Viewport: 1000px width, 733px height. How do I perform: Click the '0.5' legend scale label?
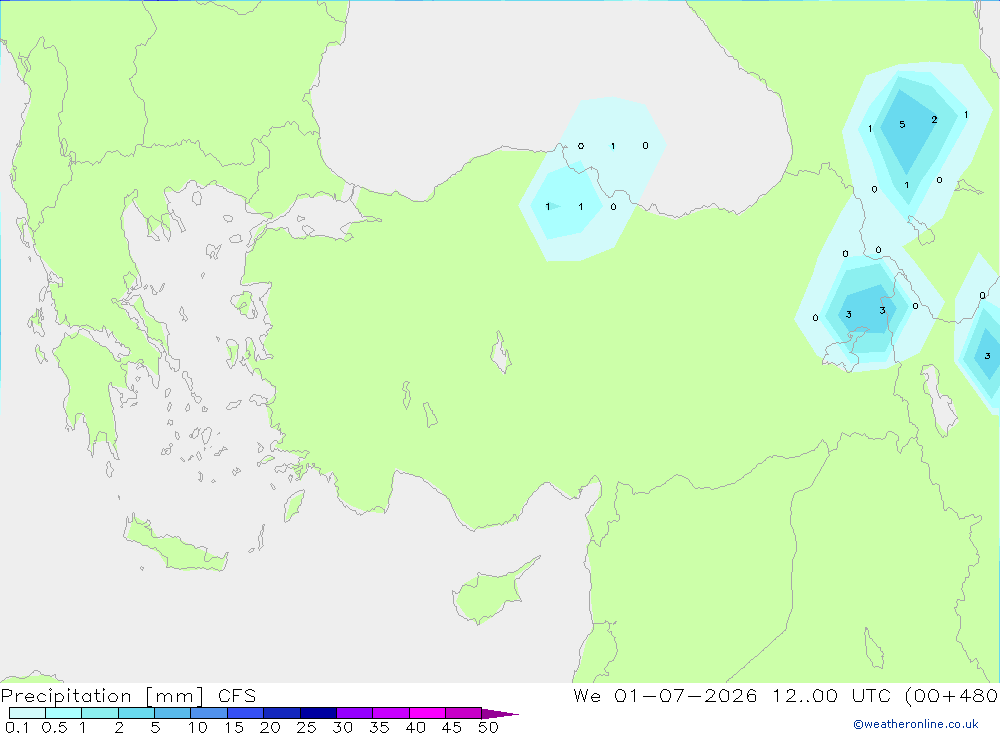pos(54,727)
